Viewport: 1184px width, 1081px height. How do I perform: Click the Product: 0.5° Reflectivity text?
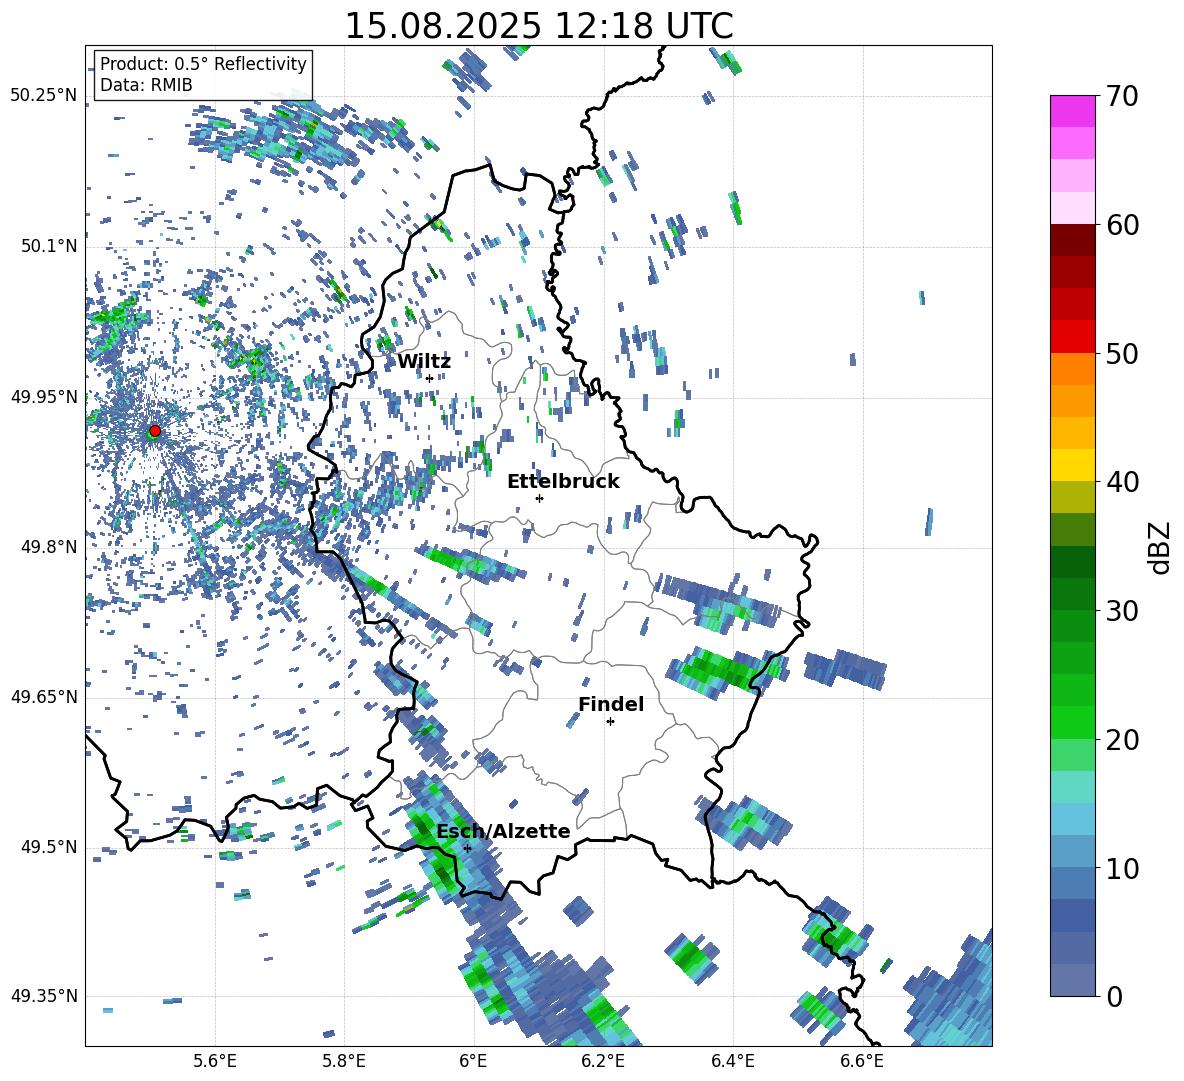point(203,63)
